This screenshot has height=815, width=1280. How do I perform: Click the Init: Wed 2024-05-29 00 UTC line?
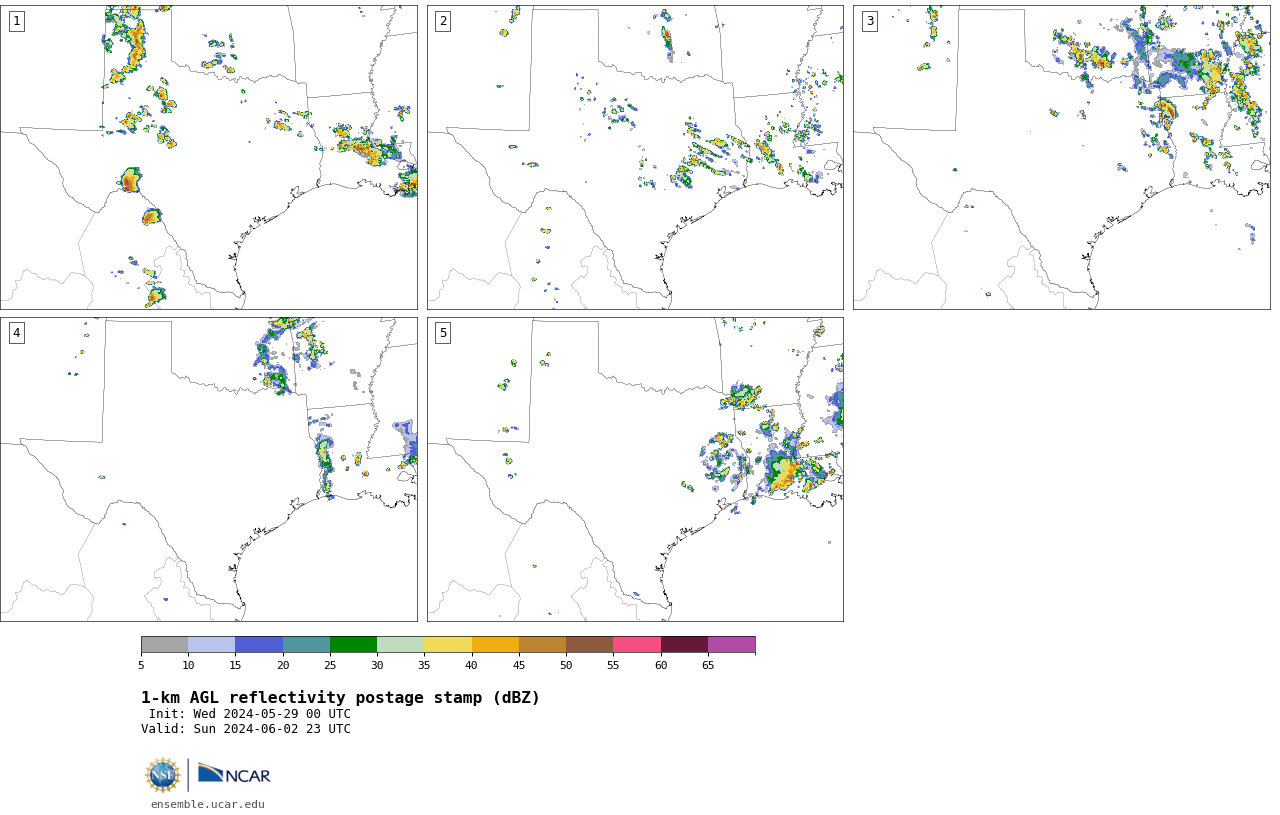249,714
